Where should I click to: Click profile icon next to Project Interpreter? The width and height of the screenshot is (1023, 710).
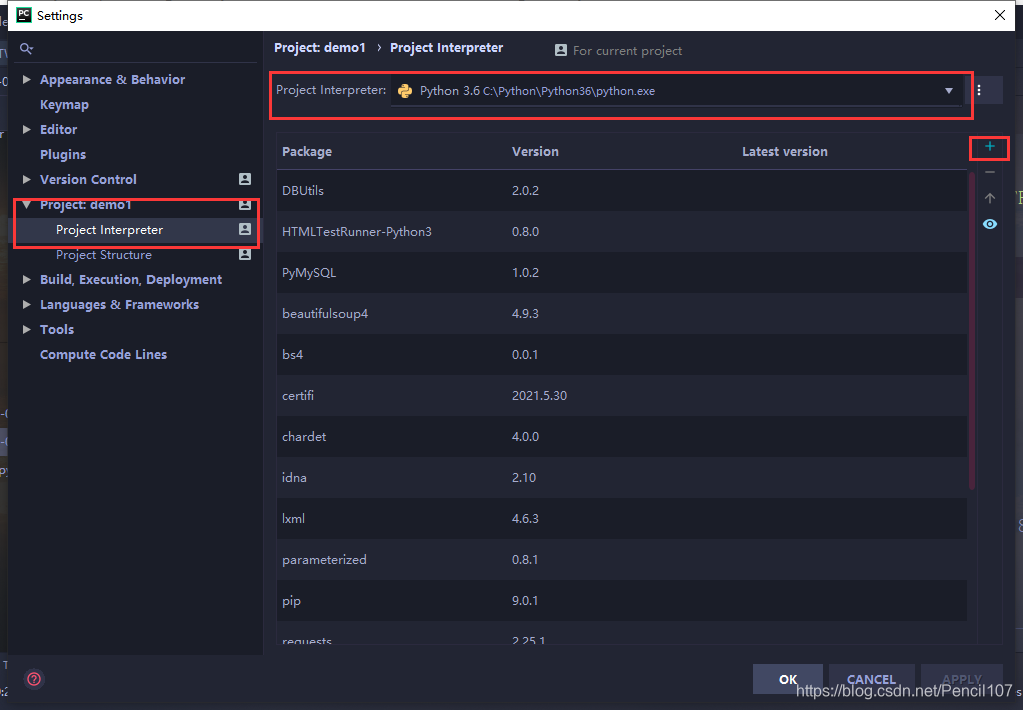245,229
